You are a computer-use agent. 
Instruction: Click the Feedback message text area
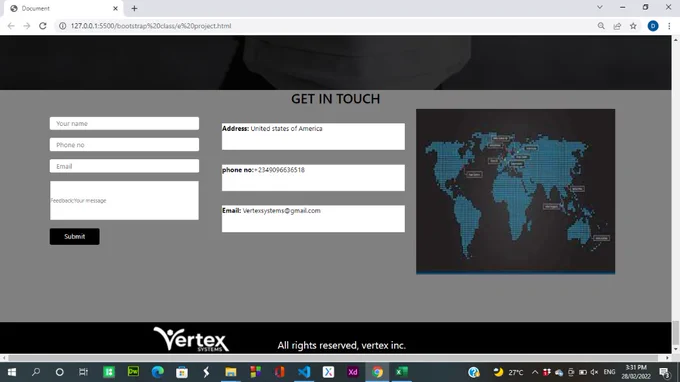(x=124, y=200)
